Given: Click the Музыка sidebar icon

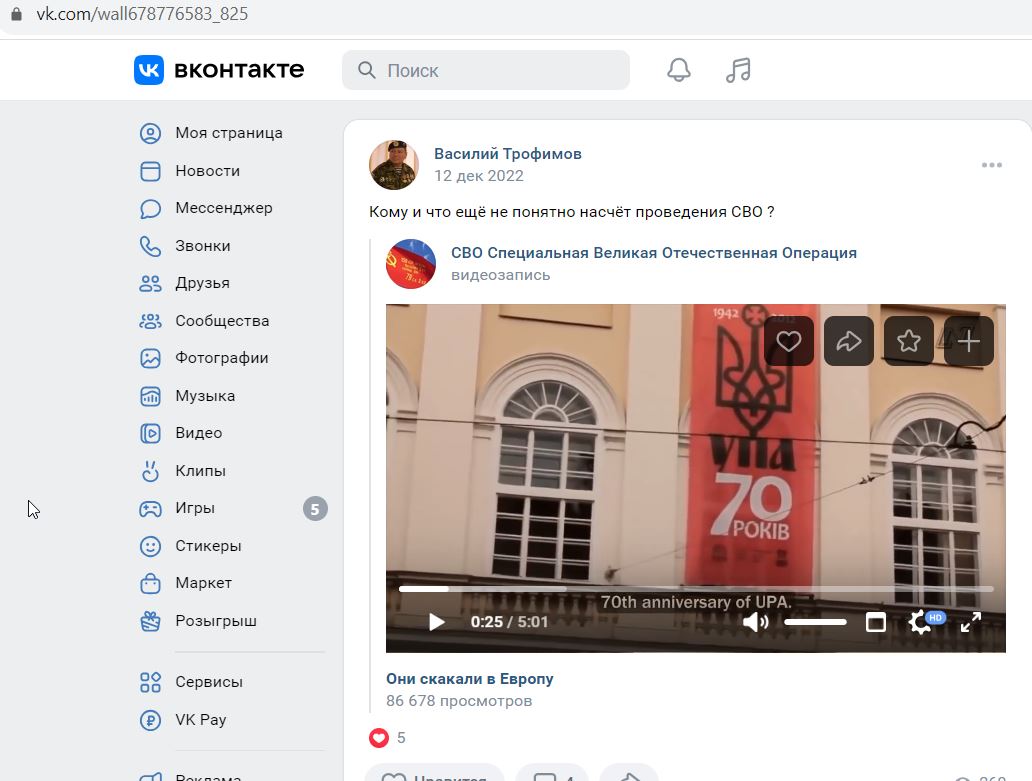Looking at the screenshot, I should (x=150, y=396).
